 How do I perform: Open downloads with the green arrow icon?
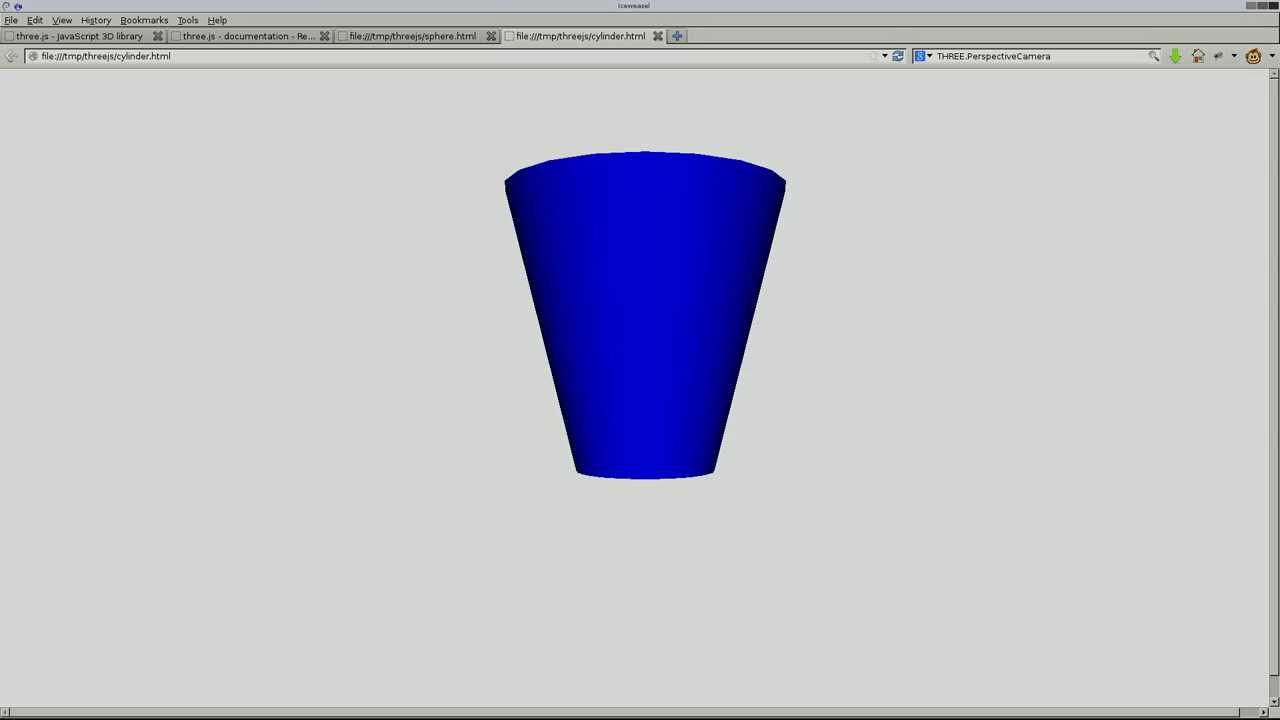(1175, 56)
